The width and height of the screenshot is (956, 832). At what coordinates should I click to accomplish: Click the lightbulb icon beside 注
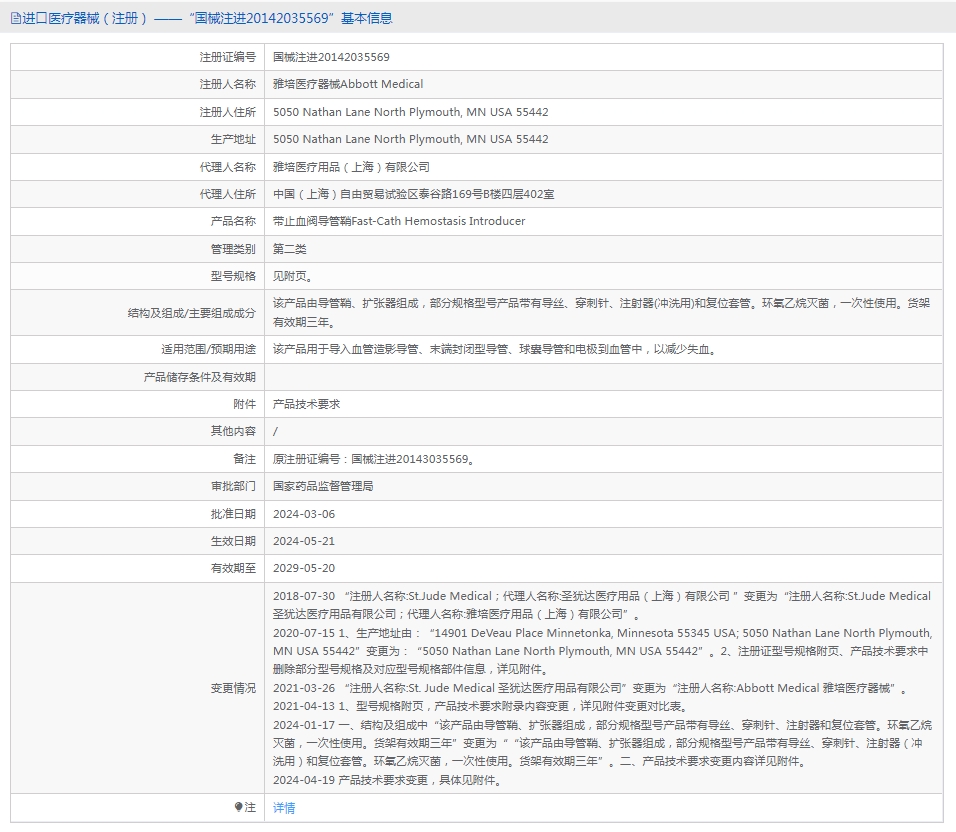point(238,807)
